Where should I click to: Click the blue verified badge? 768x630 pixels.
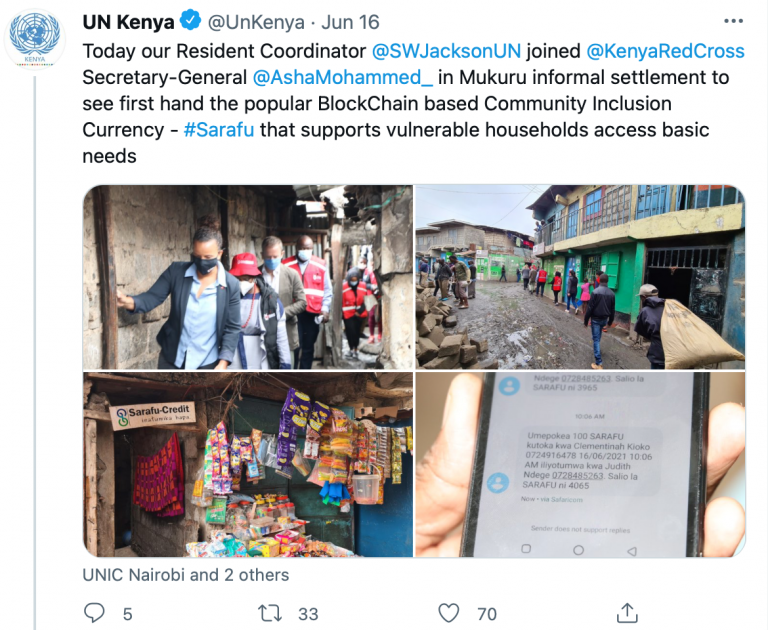[x=190, y=21]
